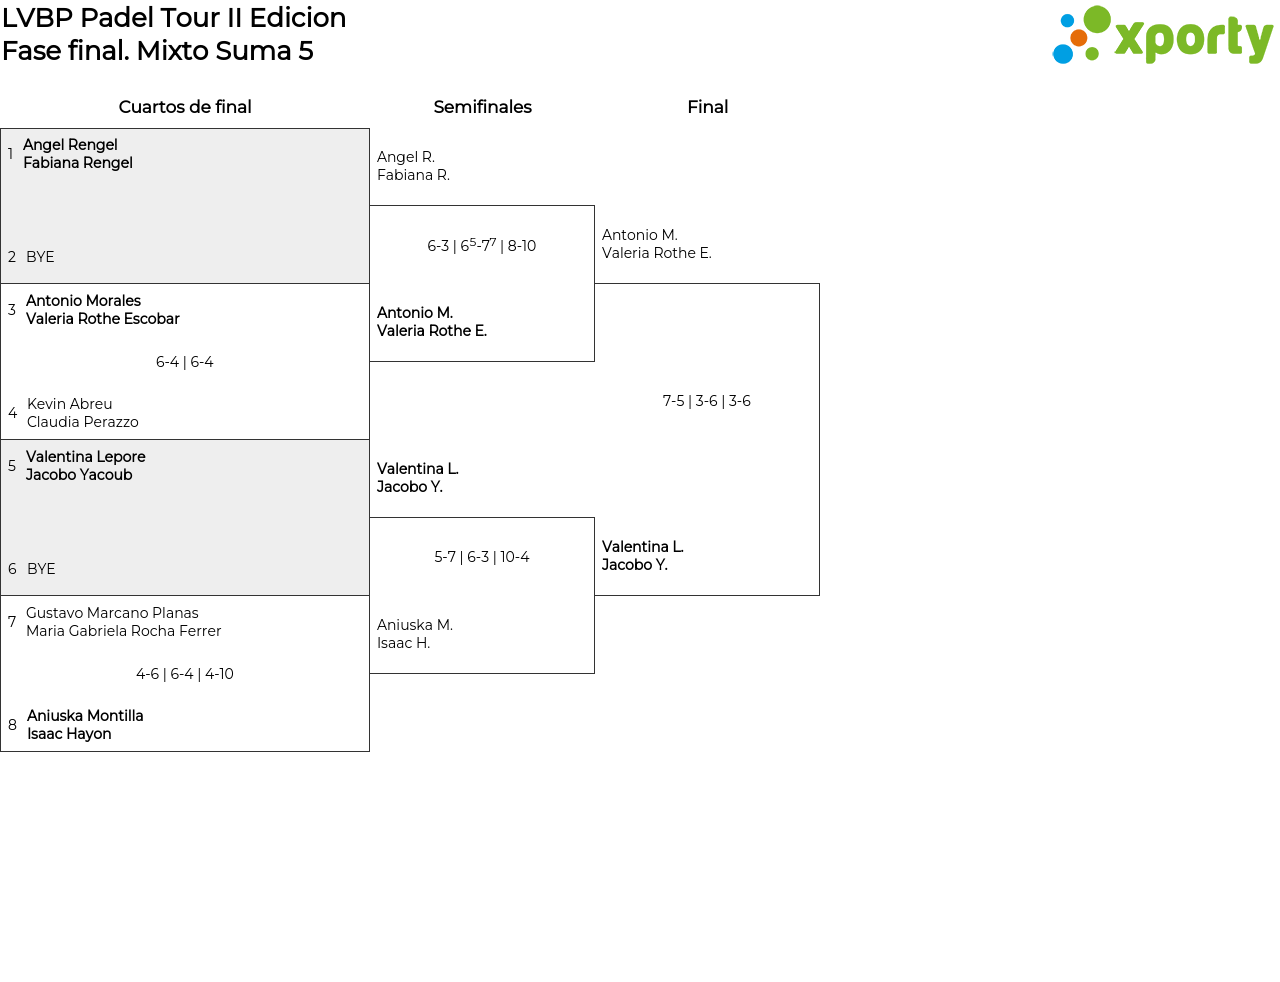This screenshot has width=1280, height=982.
Task: Select Valentina Lepore and Jacobo Yacoub
Action: (85, 466)
